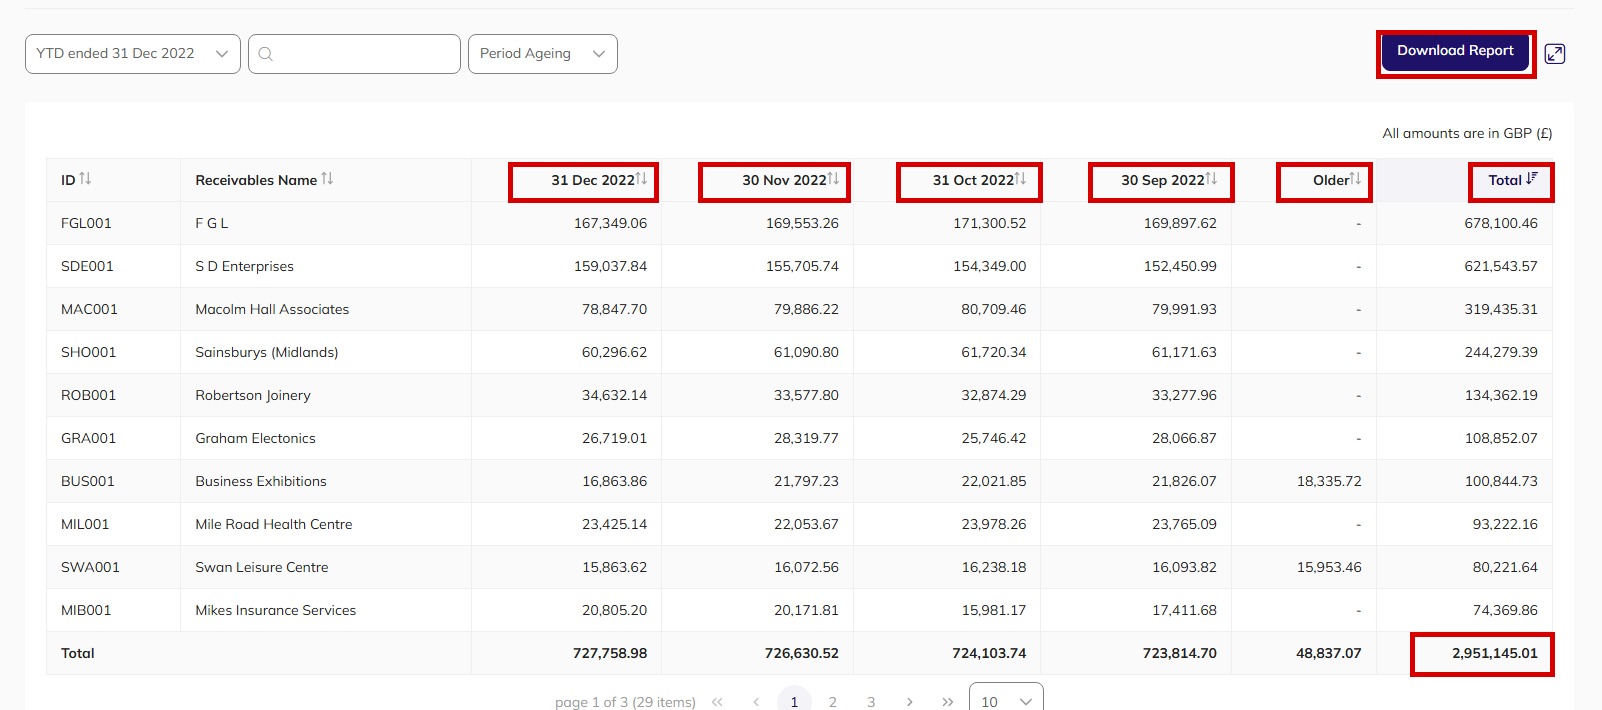The height and width of the screenshot is (710, 1602).
Task: Click the search magnifier icon
Action: 266,54
